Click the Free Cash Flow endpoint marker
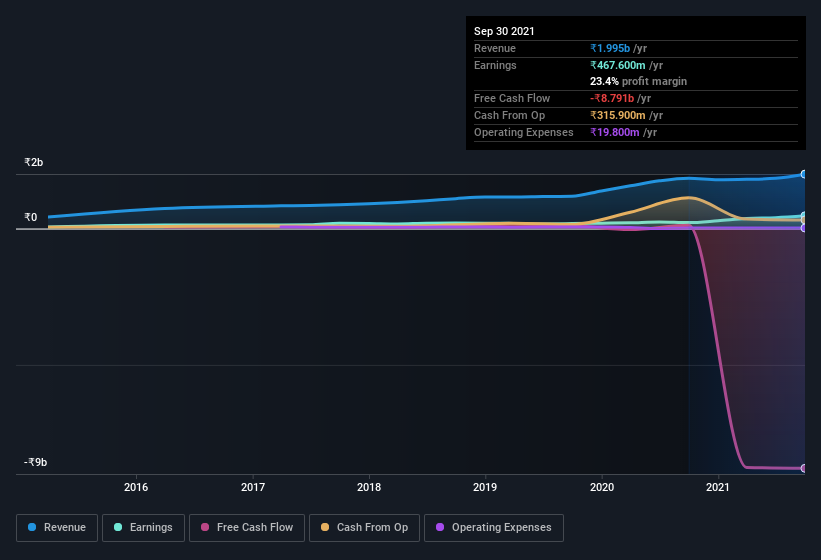 point(803,468)
